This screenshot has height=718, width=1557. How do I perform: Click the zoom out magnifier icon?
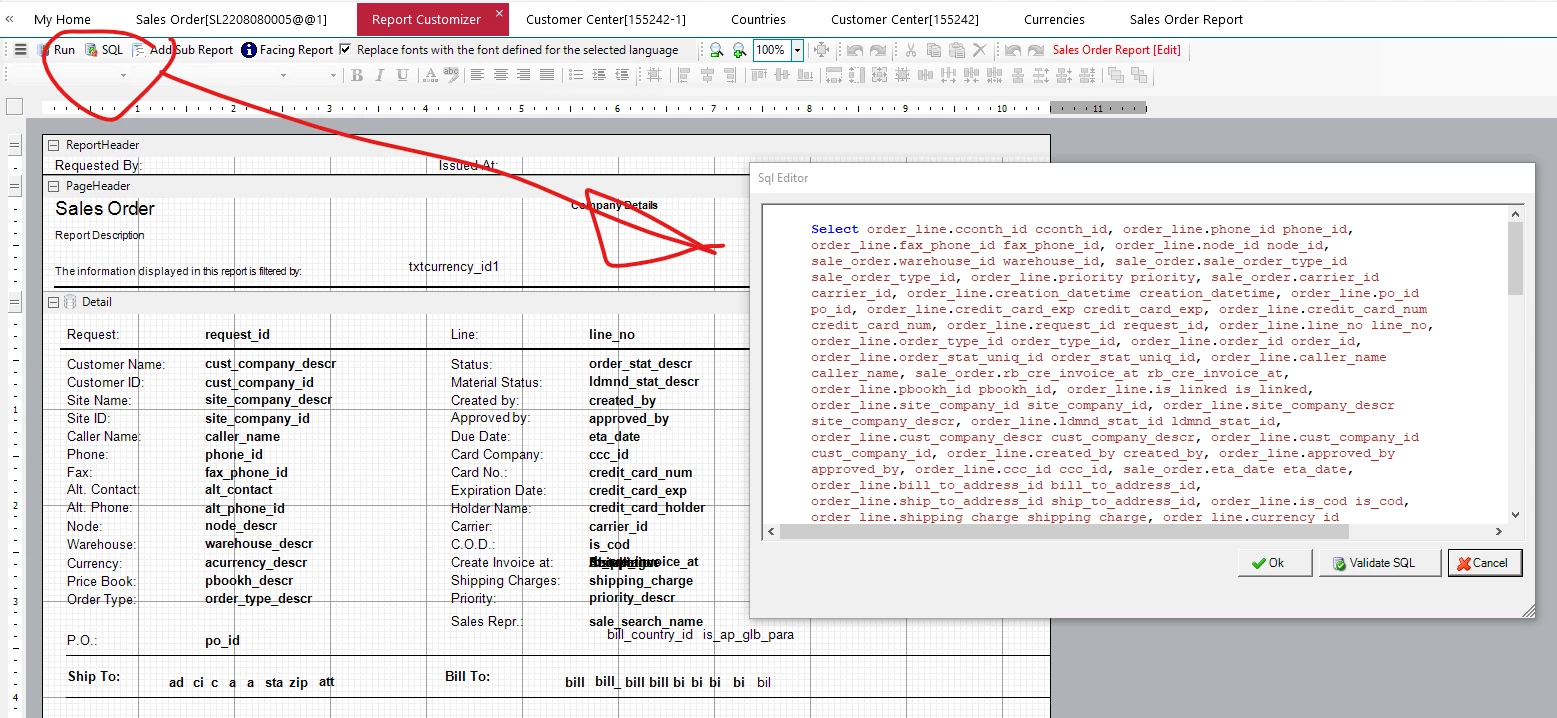coord(716,50)
